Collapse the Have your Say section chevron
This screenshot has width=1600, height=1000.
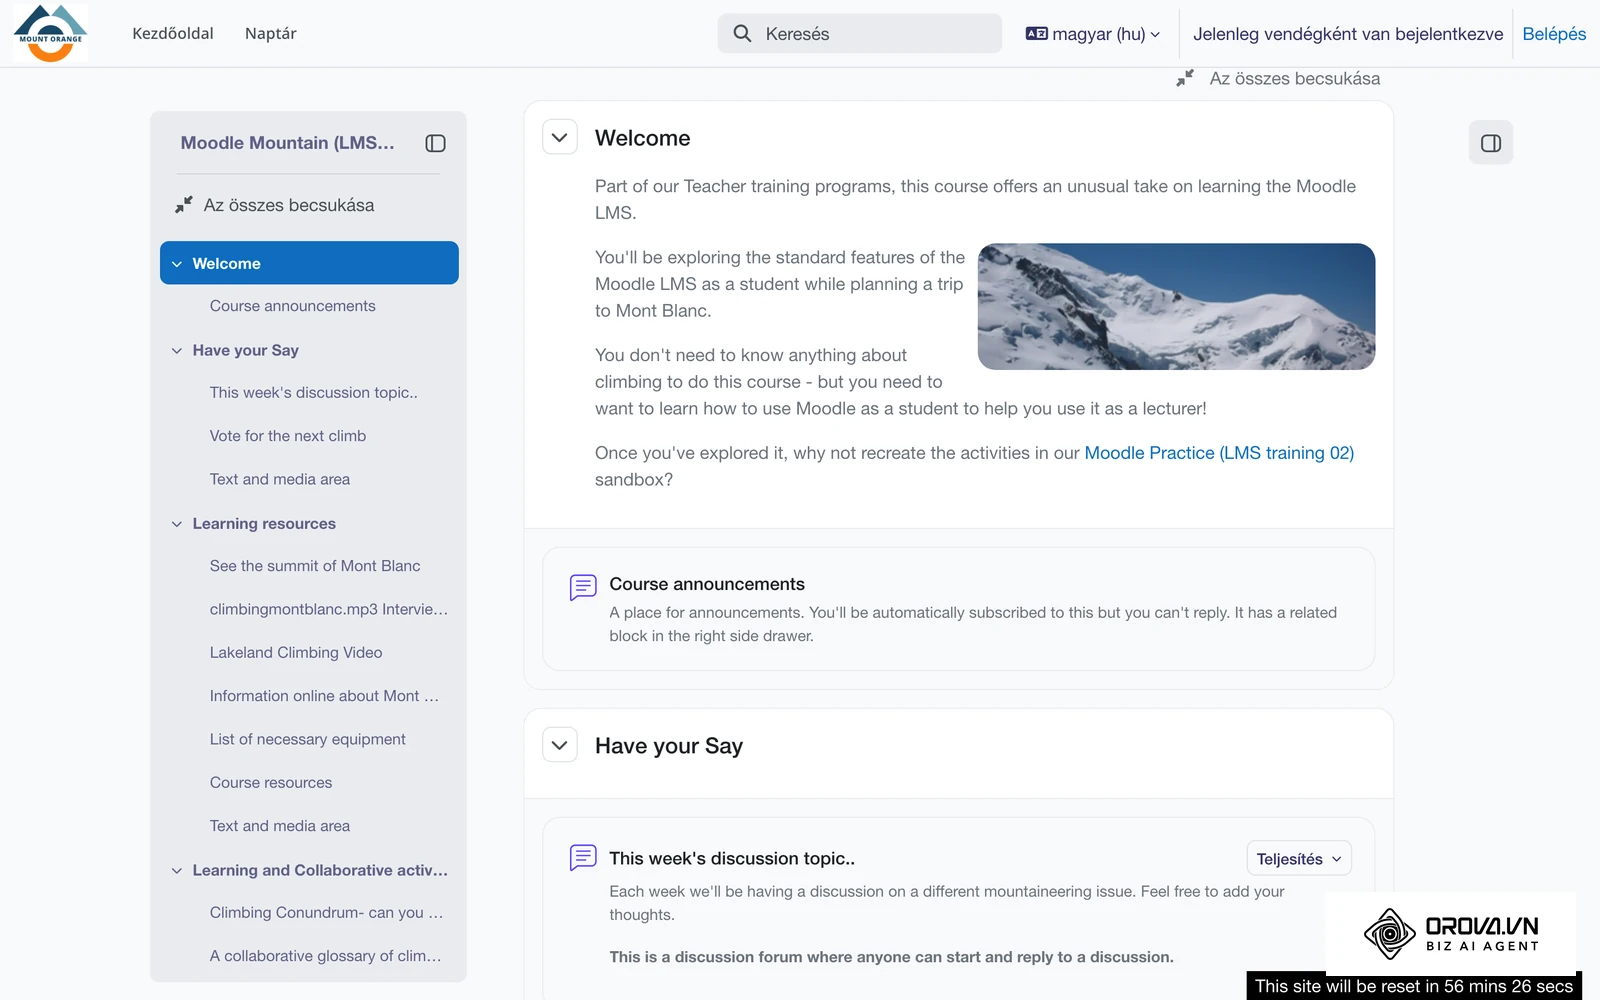[x=560, y=745]
